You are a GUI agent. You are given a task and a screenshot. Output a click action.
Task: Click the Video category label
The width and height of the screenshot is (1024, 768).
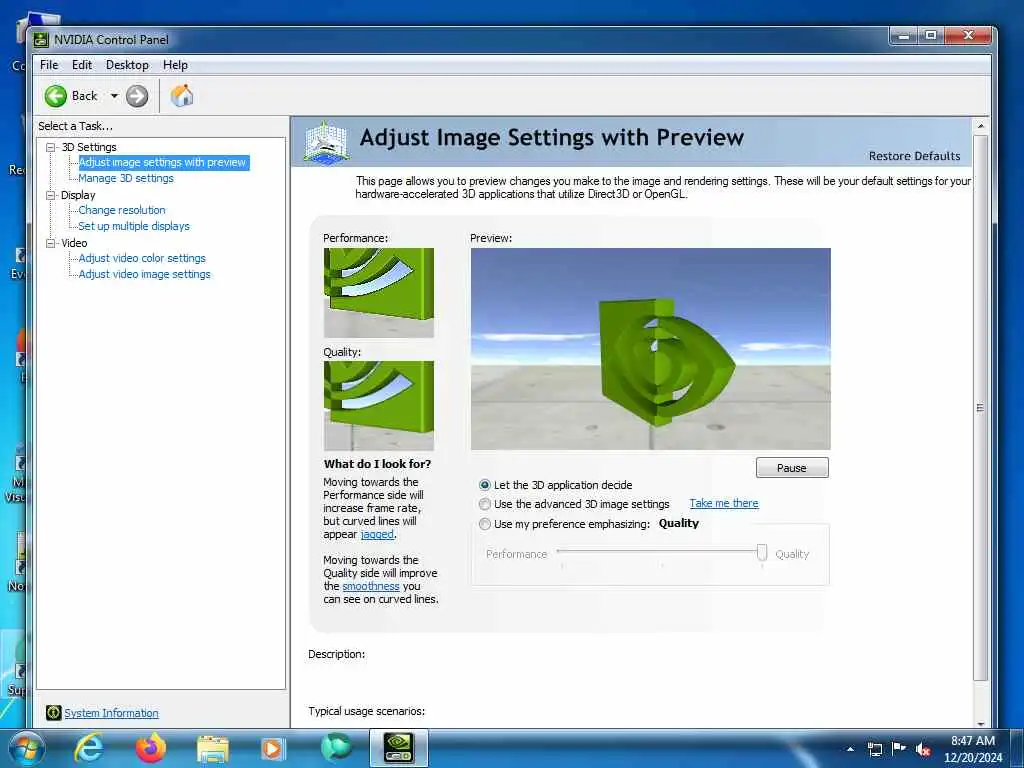click(74, 243)
